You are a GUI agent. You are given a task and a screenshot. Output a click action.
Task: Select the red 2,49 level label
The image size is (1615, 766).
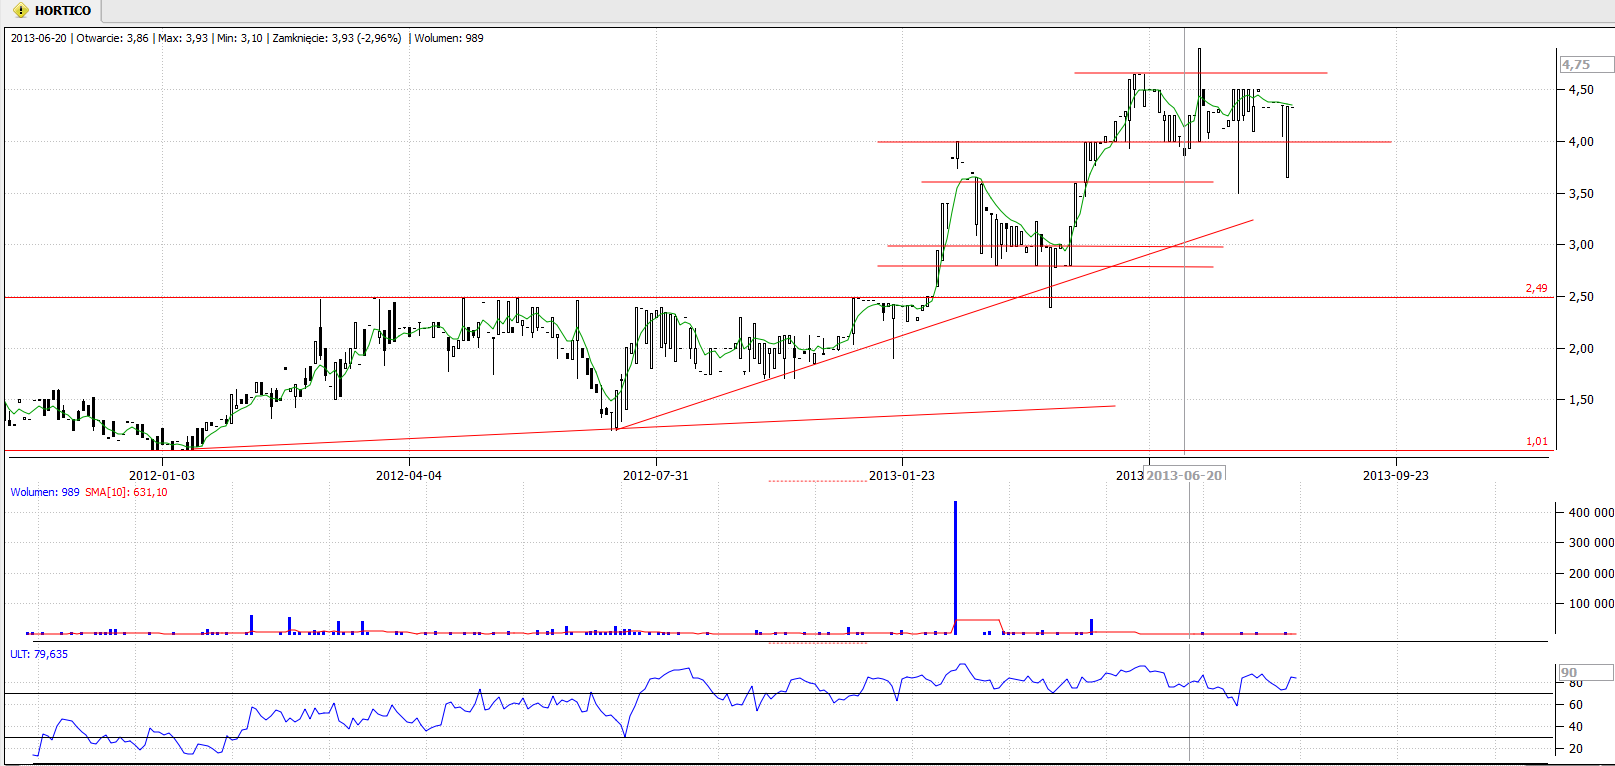pyautogui.click(x=1536, y=288)
